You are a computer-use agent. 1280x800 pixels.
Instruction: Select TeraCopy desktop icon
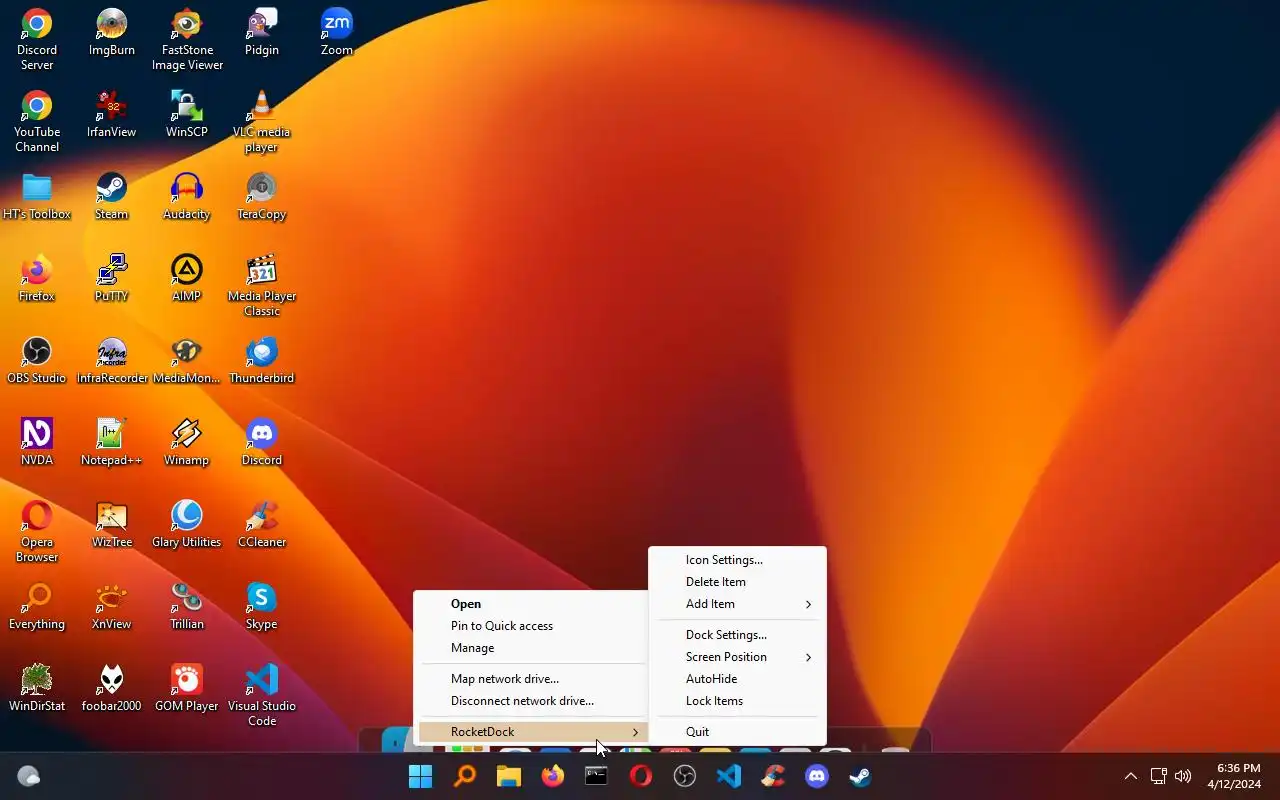(x=262, y=196)
